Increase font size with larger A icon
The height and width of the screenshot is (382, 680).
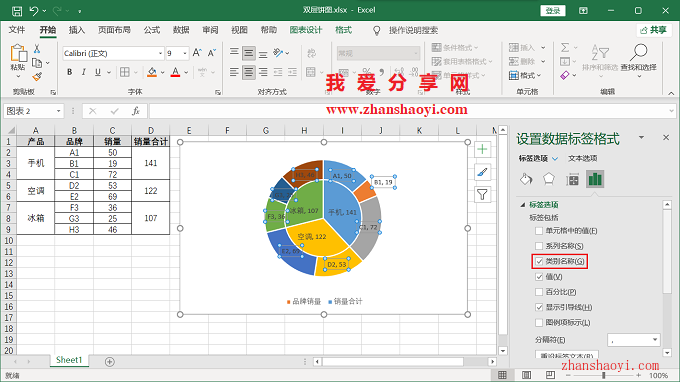tap(197, 53)
